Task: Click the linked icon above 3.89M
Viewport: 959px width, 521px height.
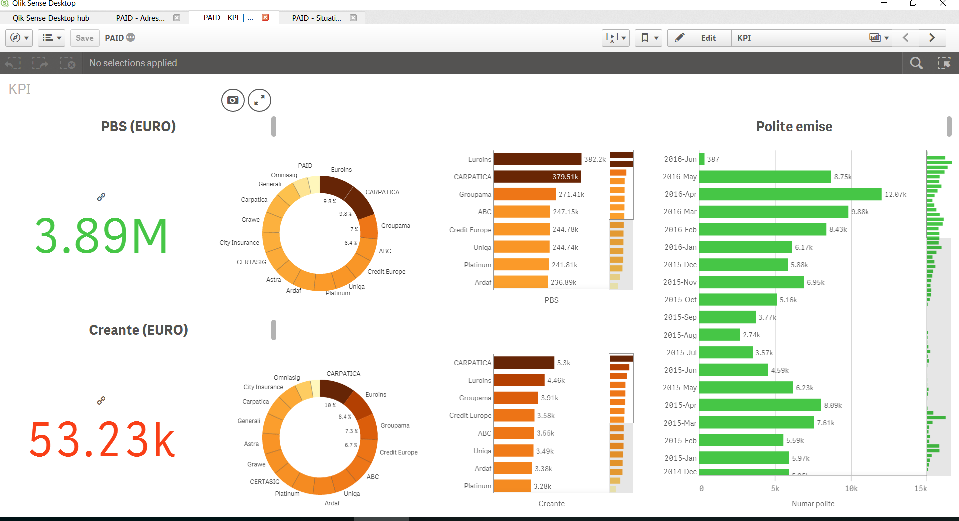Action: click(101, 197)
